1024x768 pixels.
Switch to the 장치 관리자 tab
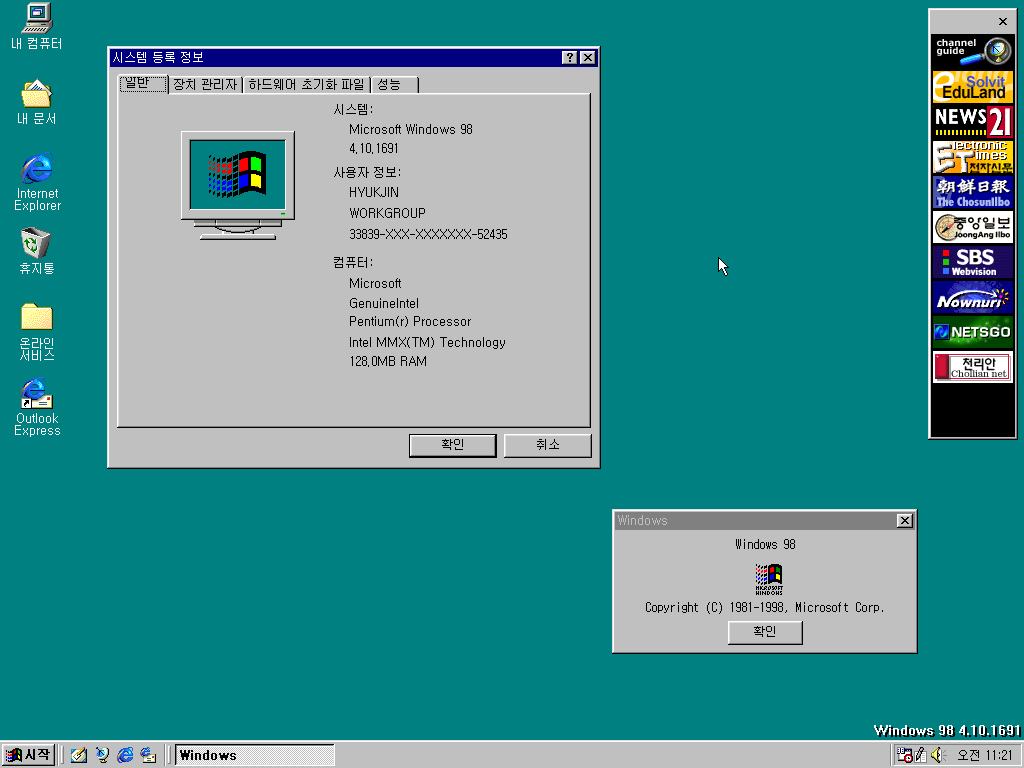205,85
